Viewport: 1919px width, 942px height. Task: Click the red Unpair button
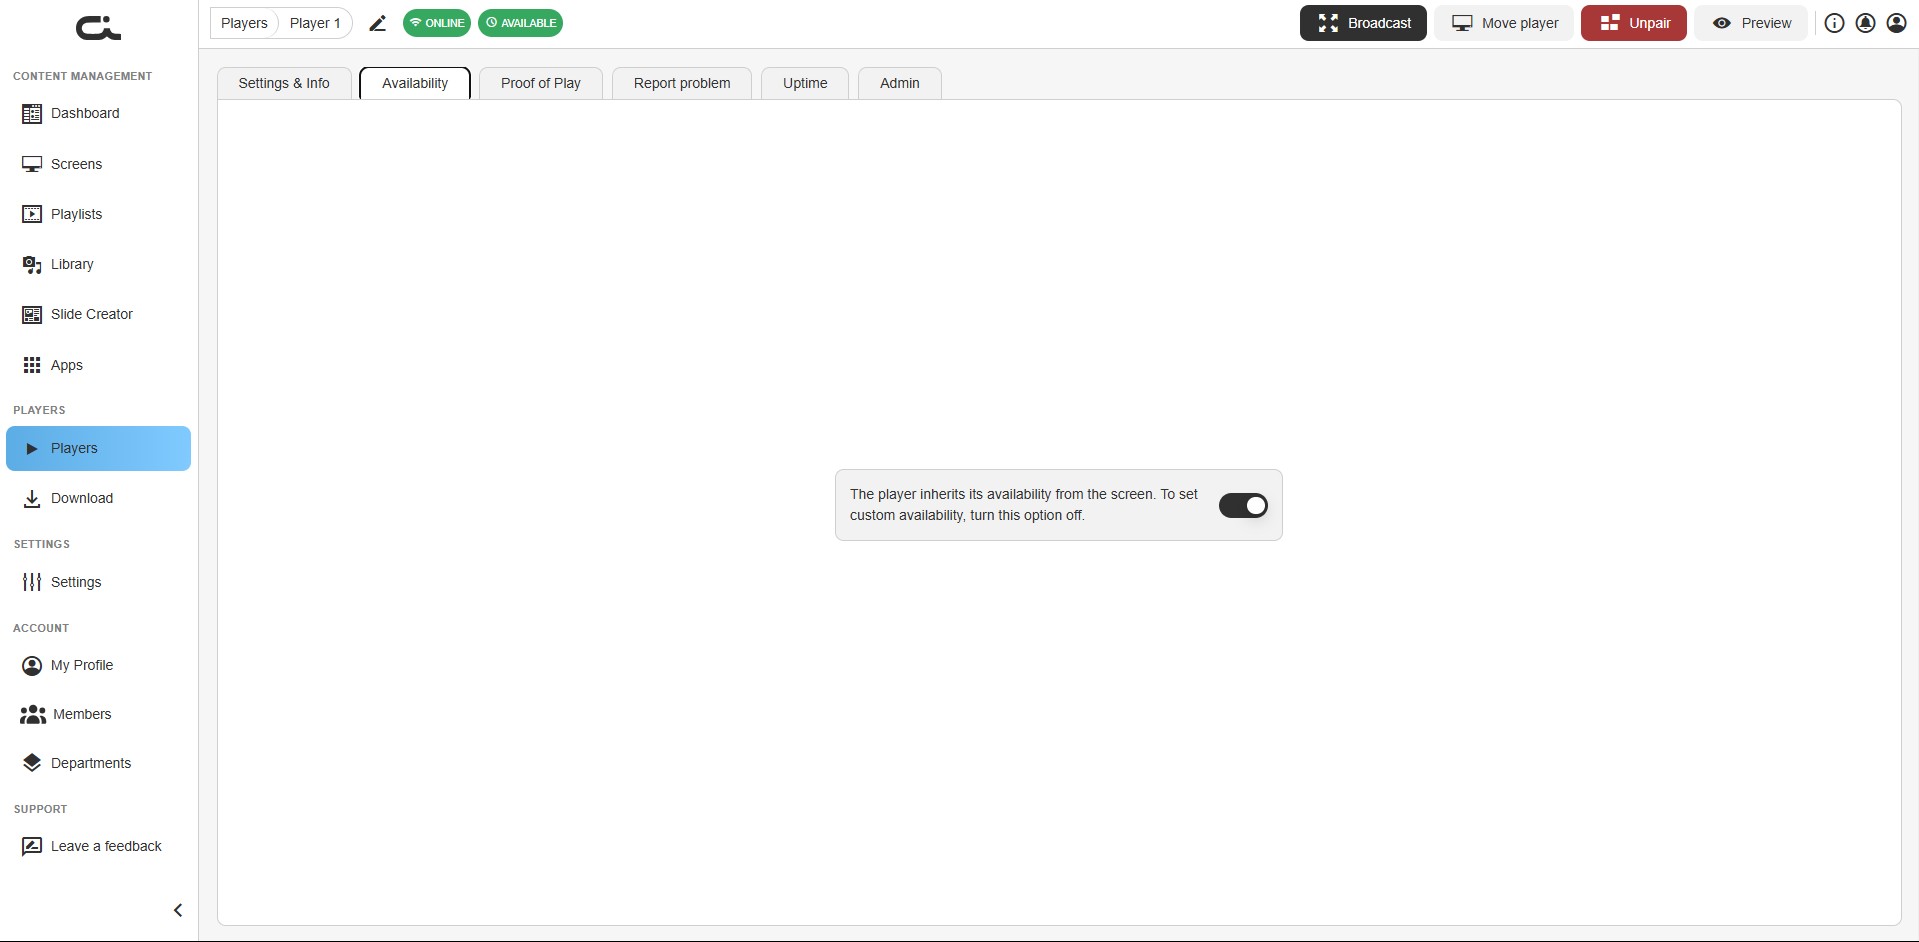point(1634,23)
